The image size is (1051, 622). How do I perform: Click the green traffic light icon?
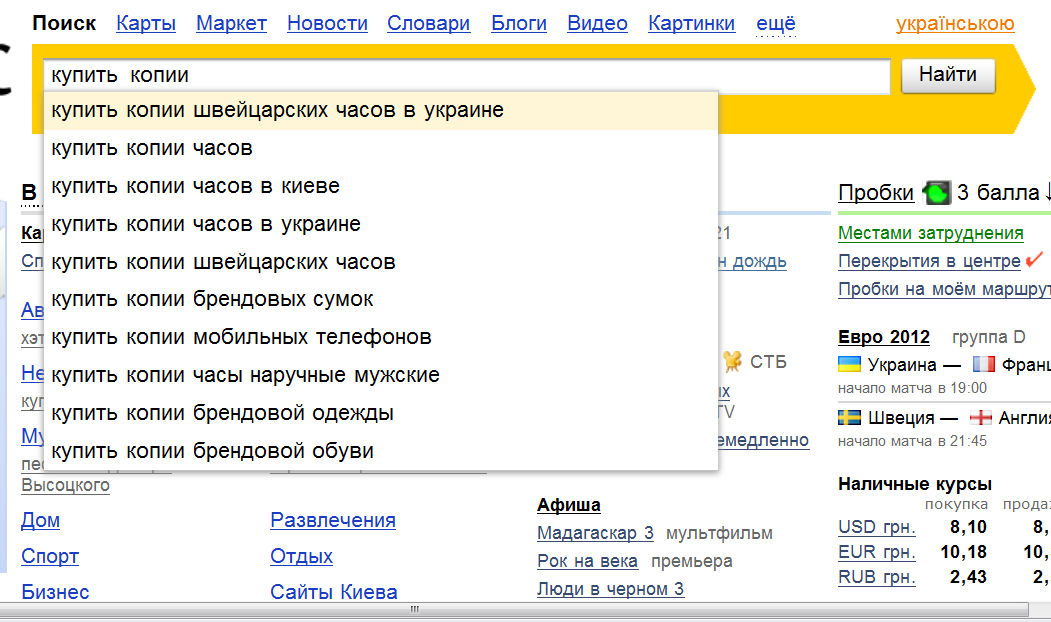coord(936,193)
